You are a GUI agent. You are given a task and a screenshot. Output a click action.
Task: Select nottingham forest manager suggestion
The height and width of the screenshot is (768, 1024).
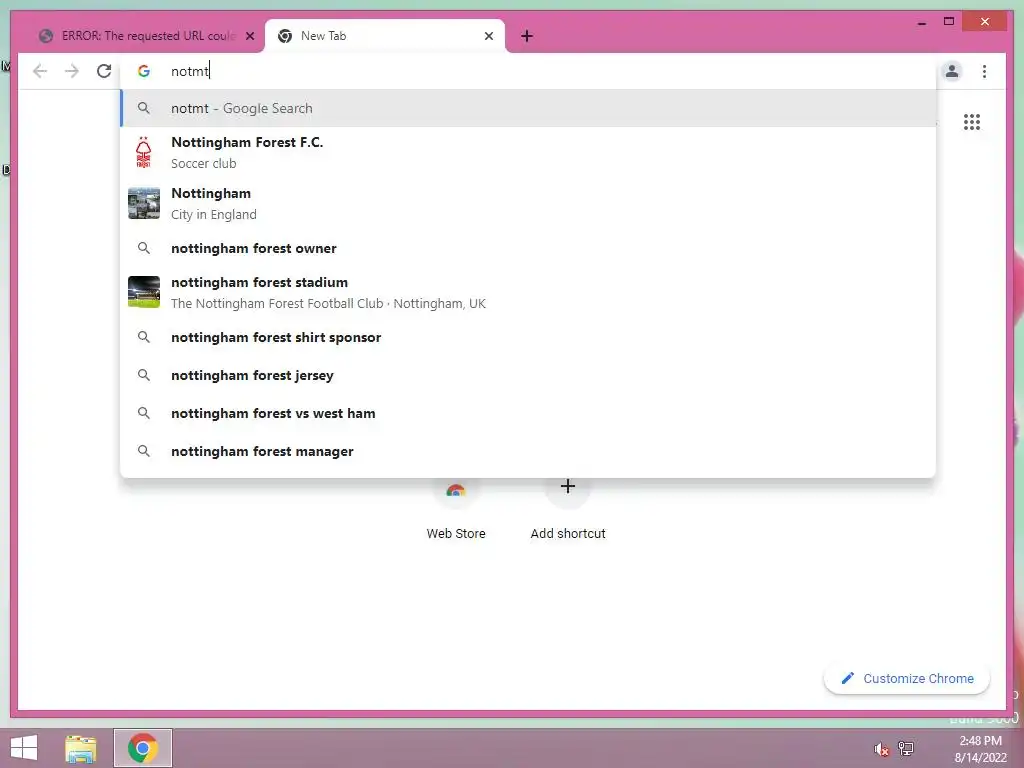click(528, 451)
